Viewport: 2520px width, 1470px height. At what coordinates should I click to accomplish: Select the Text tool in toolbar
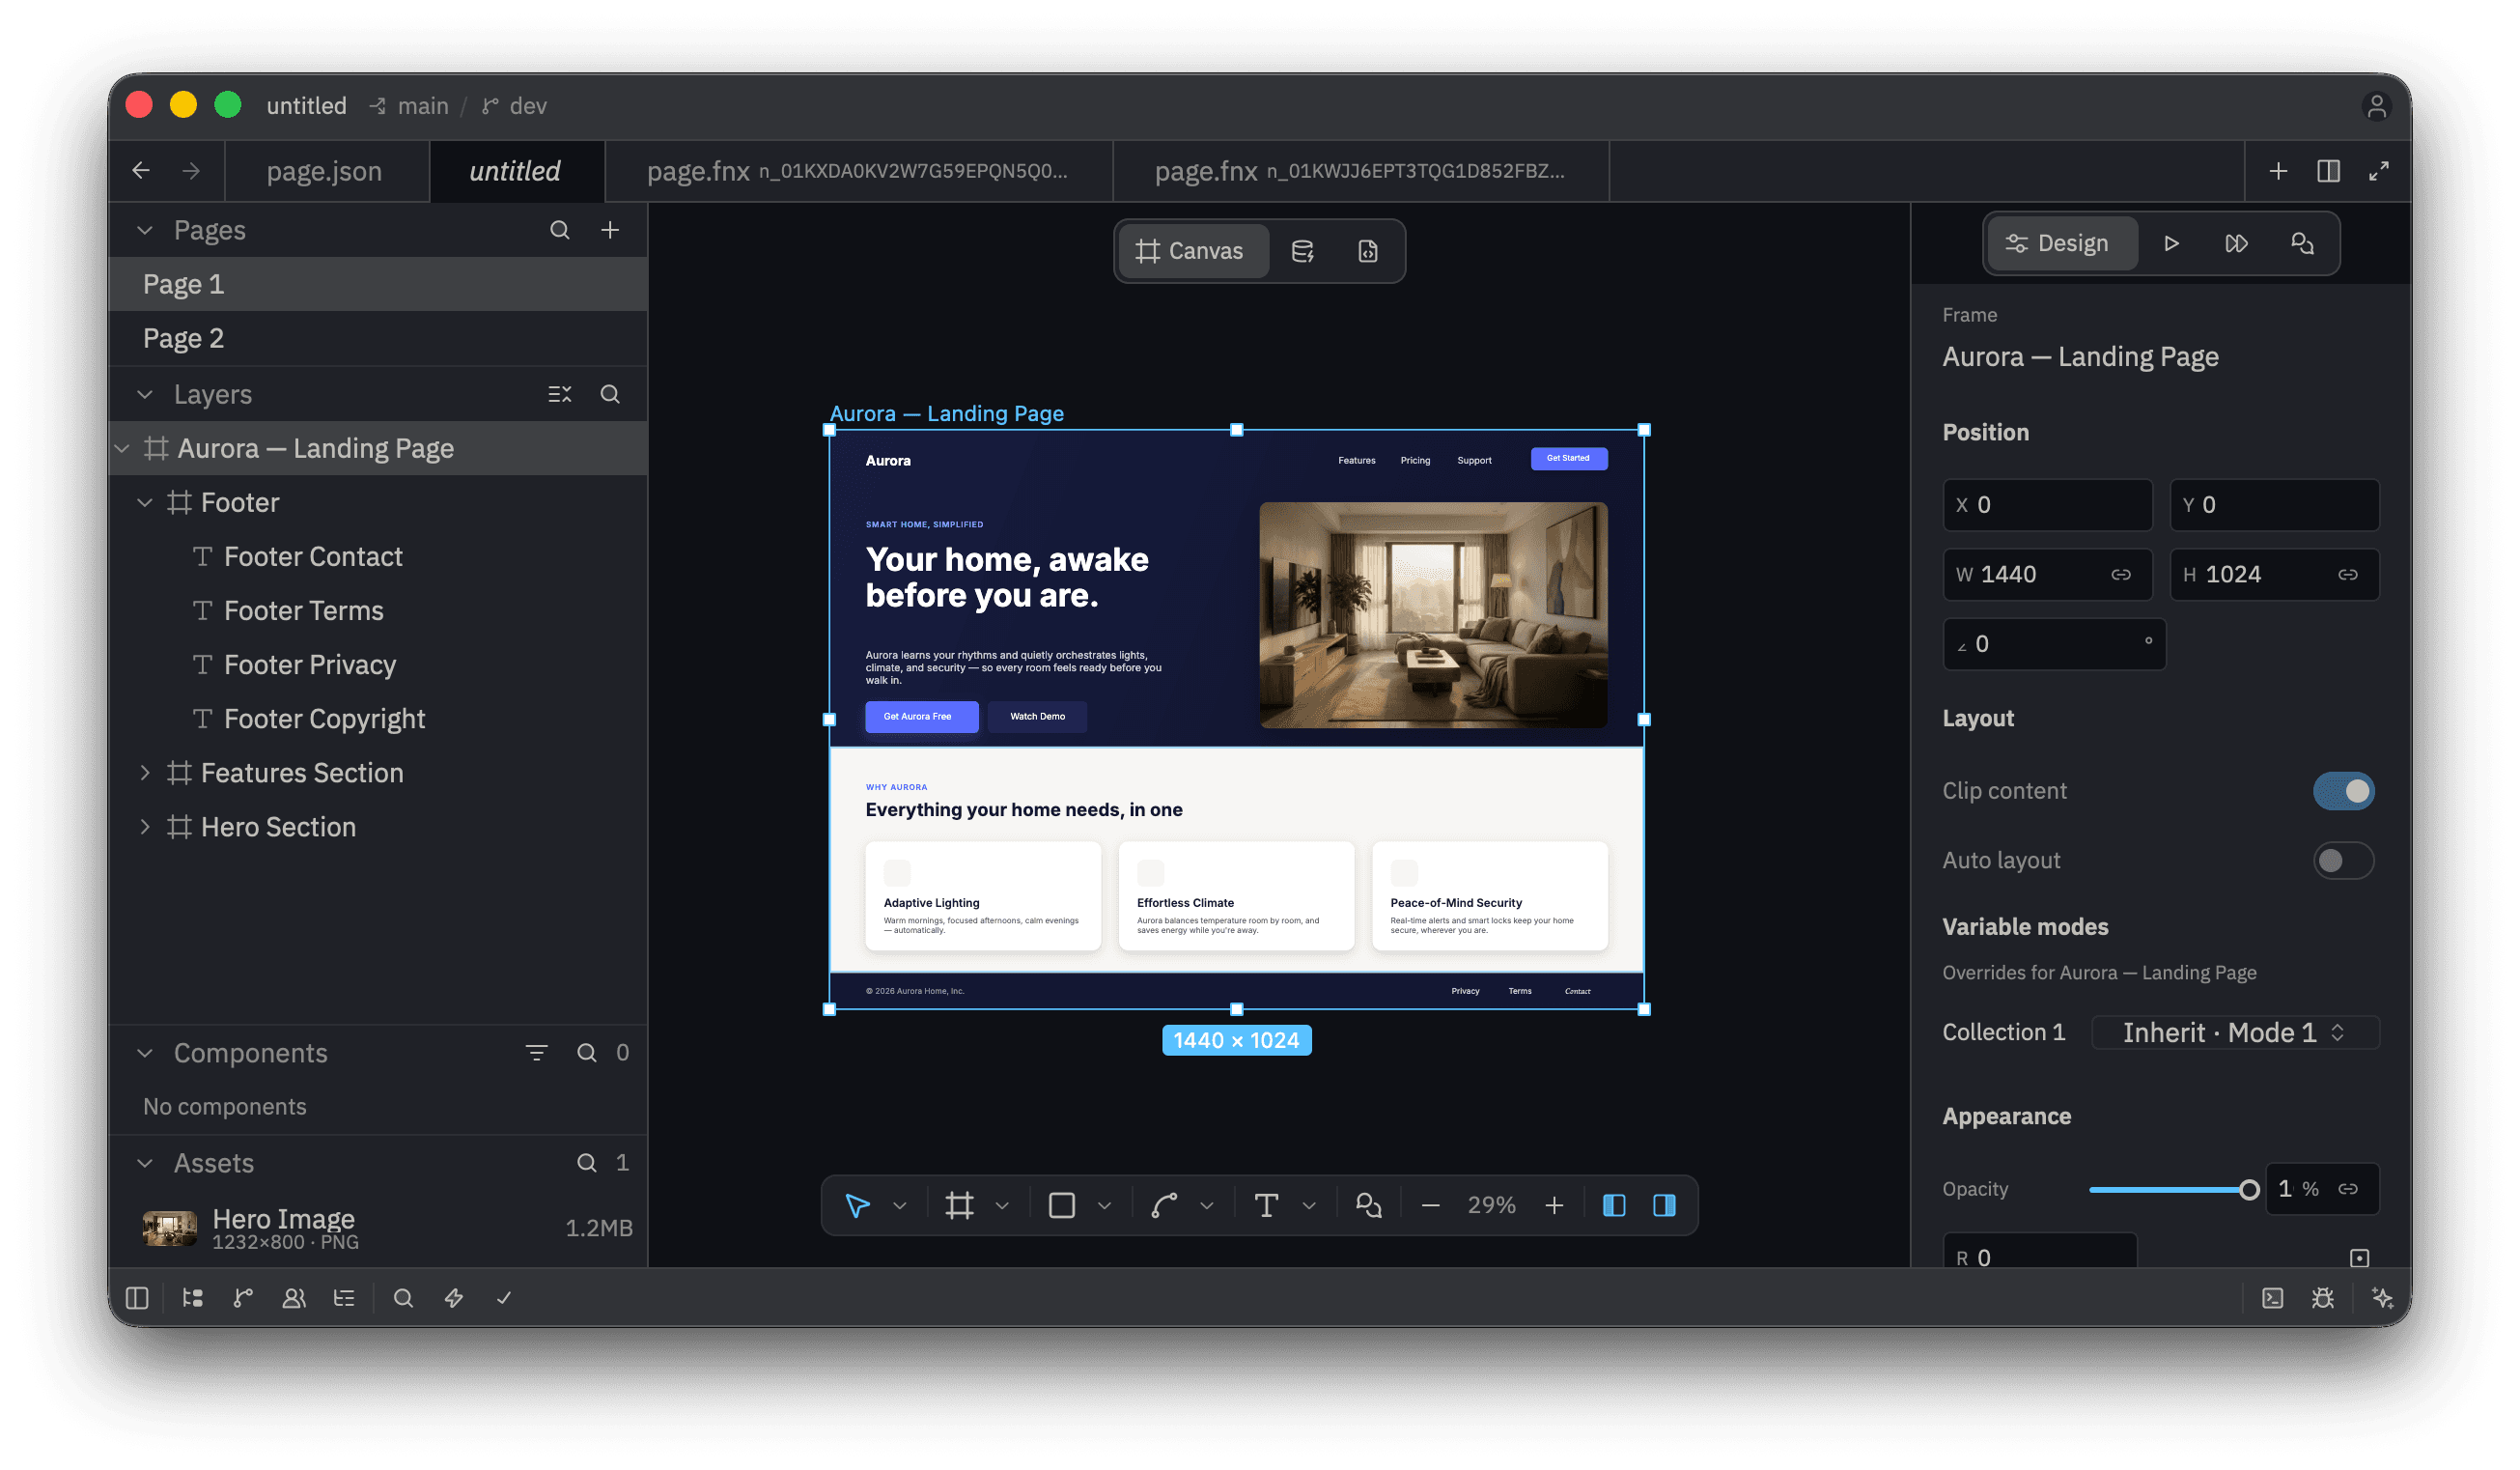[x=1266, y=1205]
